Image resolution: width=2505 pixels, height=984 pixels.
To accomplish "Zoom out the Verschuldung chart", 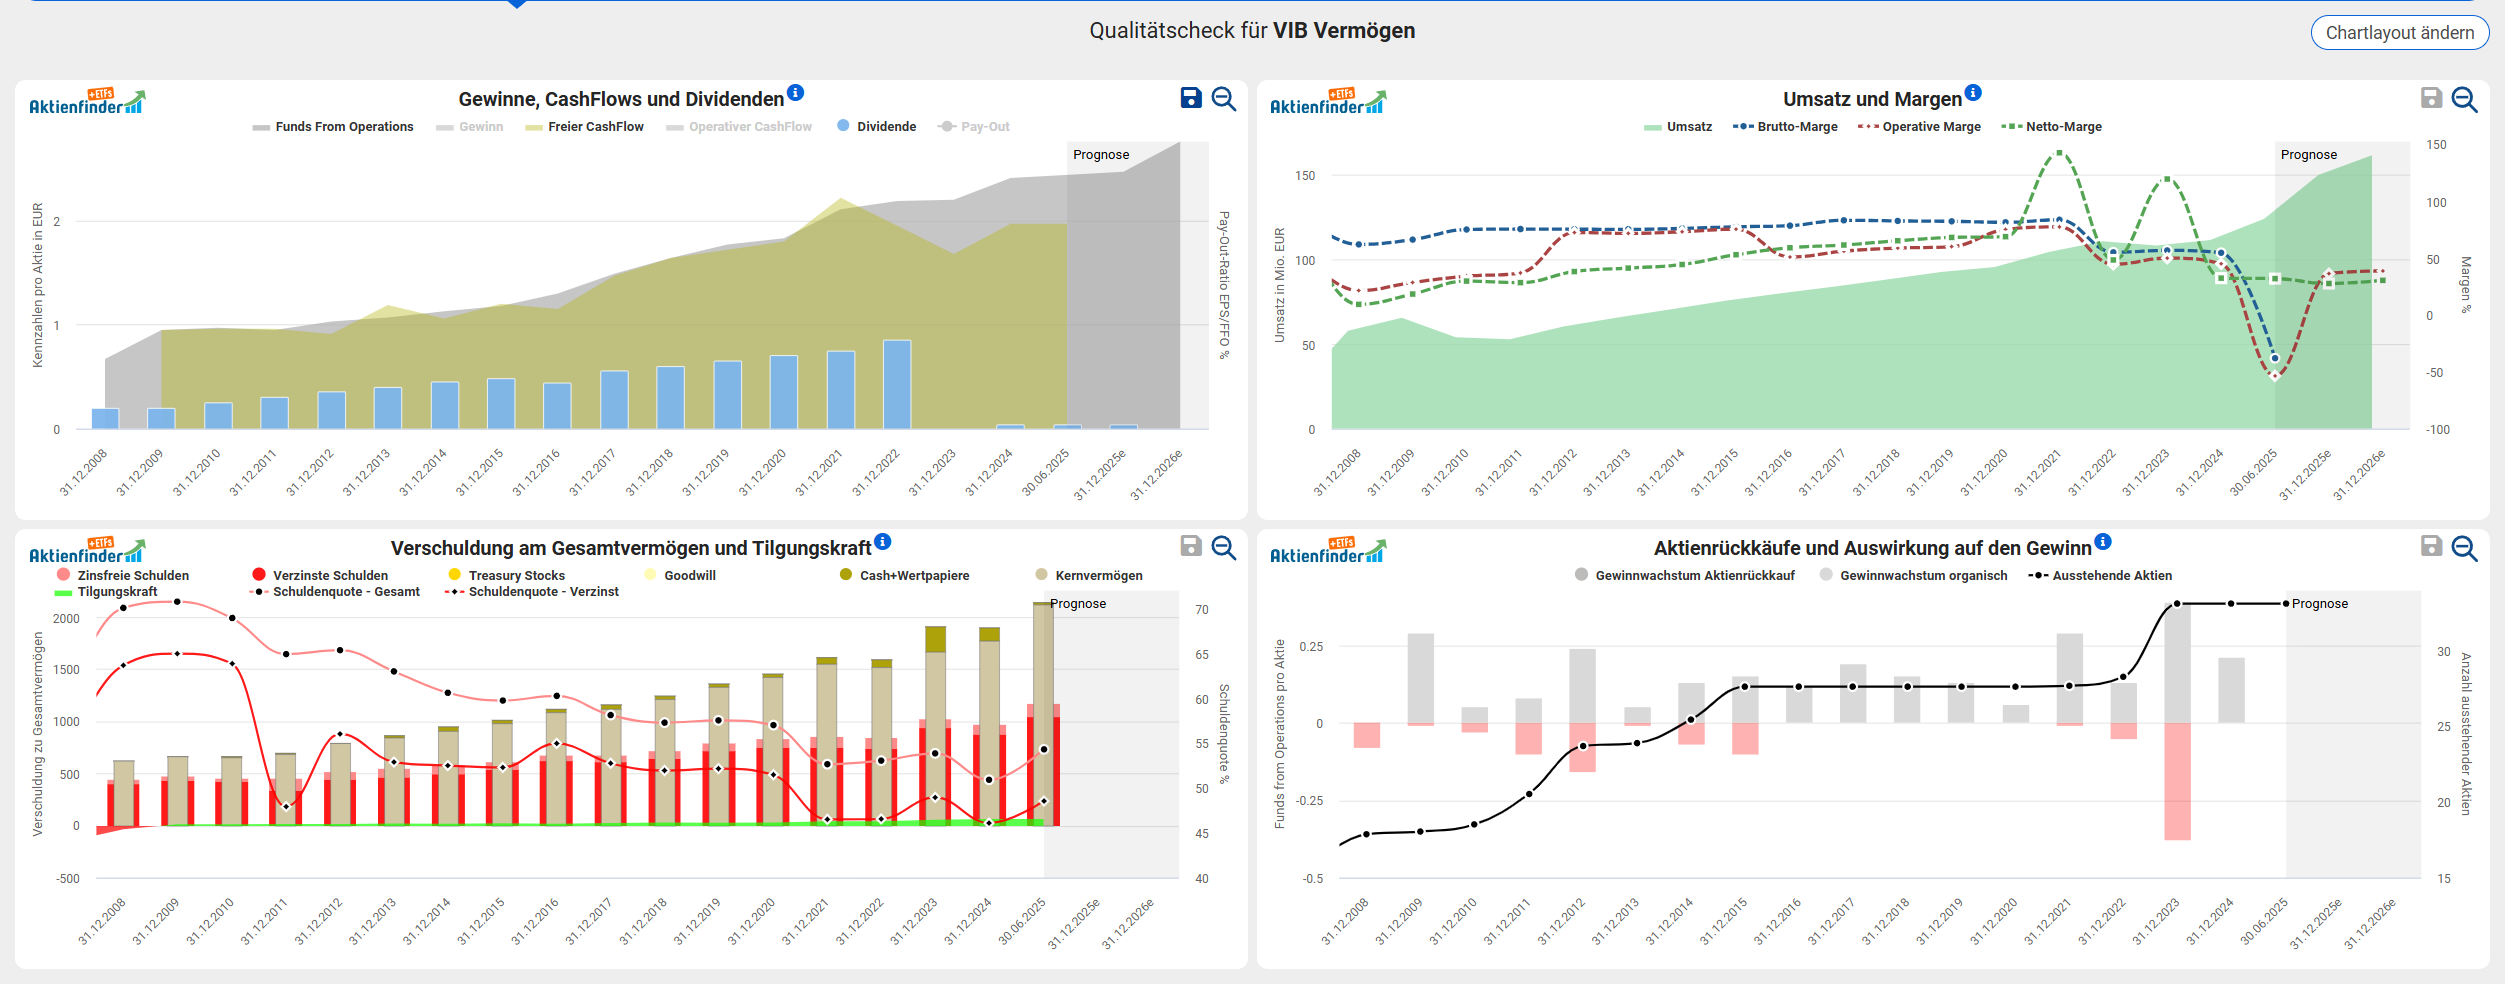I will [1223, 547].
